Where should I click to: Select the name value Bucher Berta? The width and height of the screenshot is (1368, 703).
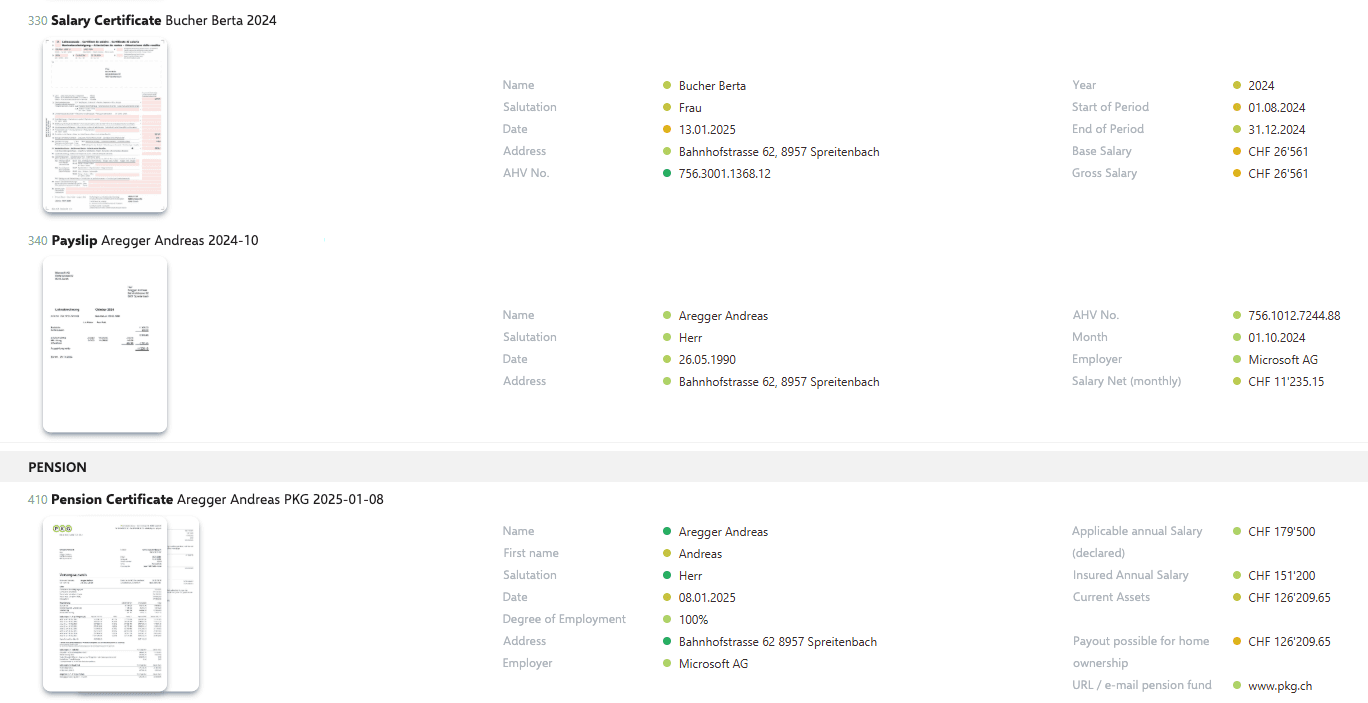(x=712, y=85)
